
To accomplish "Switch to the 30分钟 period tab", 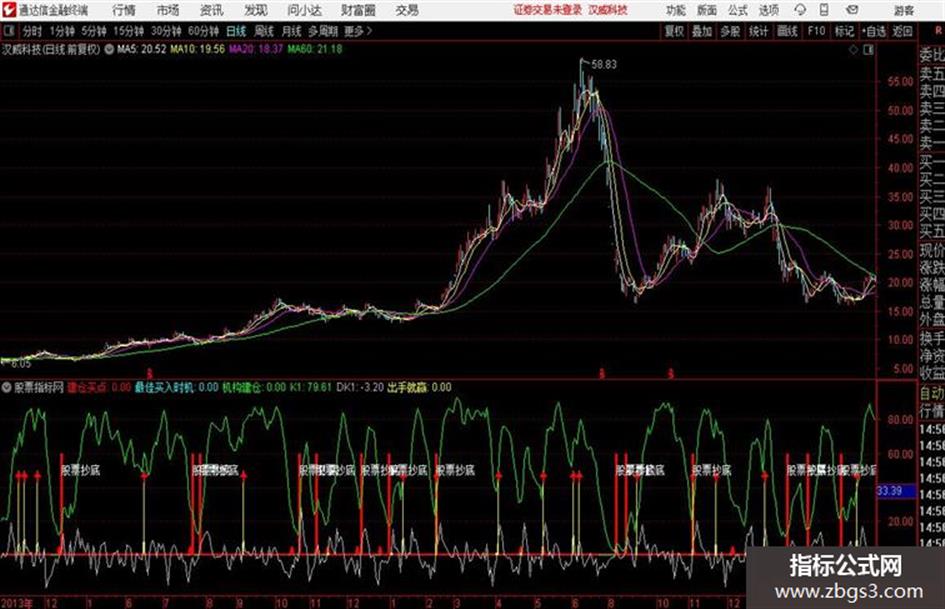I will point(166,31).
